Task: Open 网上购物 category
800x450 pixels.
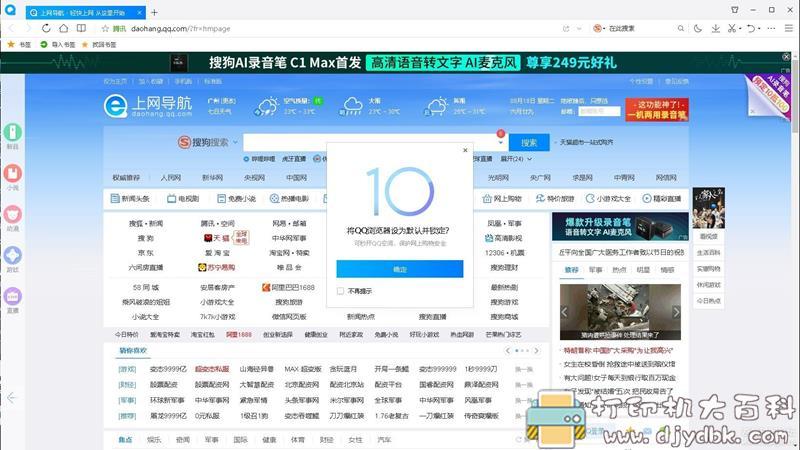Action: [x=502, y=198]
